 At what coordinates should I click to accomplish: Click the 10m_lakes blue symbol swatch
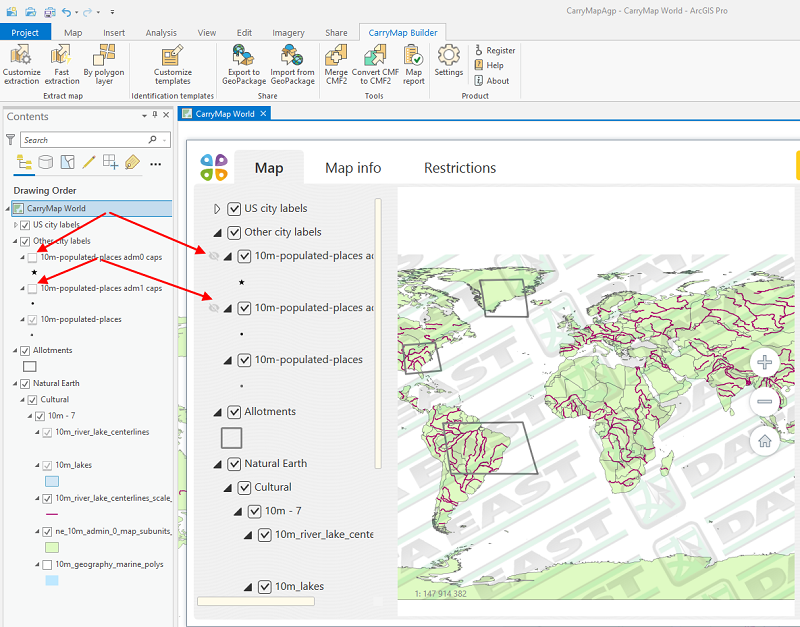52,481
